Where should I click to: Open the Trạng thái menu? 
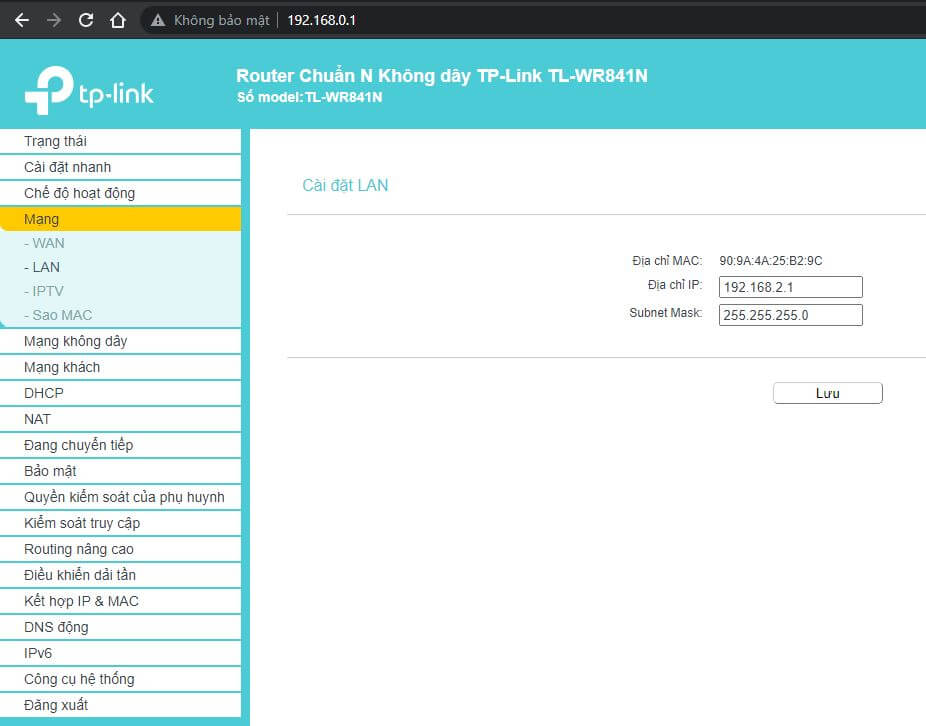click(x=120, y=141)
